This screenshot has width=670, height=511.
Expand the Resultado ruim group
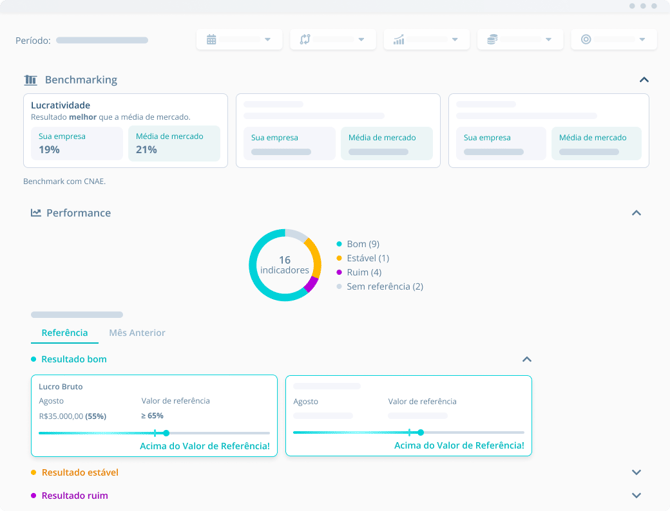coord(636,495)
